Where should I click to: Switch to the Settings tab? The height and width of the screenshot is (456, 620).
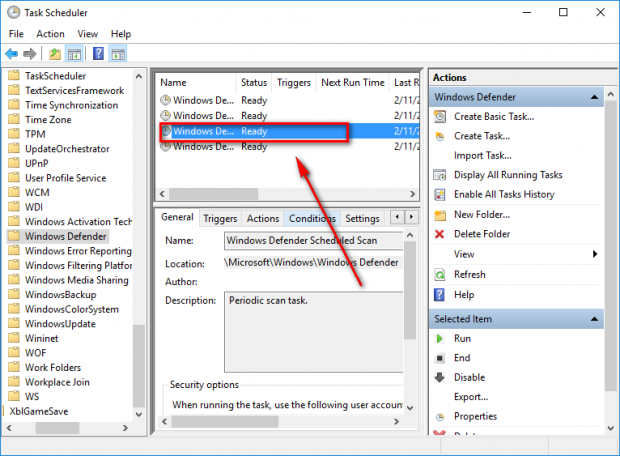pyautogui.click(x=362, y=218)
